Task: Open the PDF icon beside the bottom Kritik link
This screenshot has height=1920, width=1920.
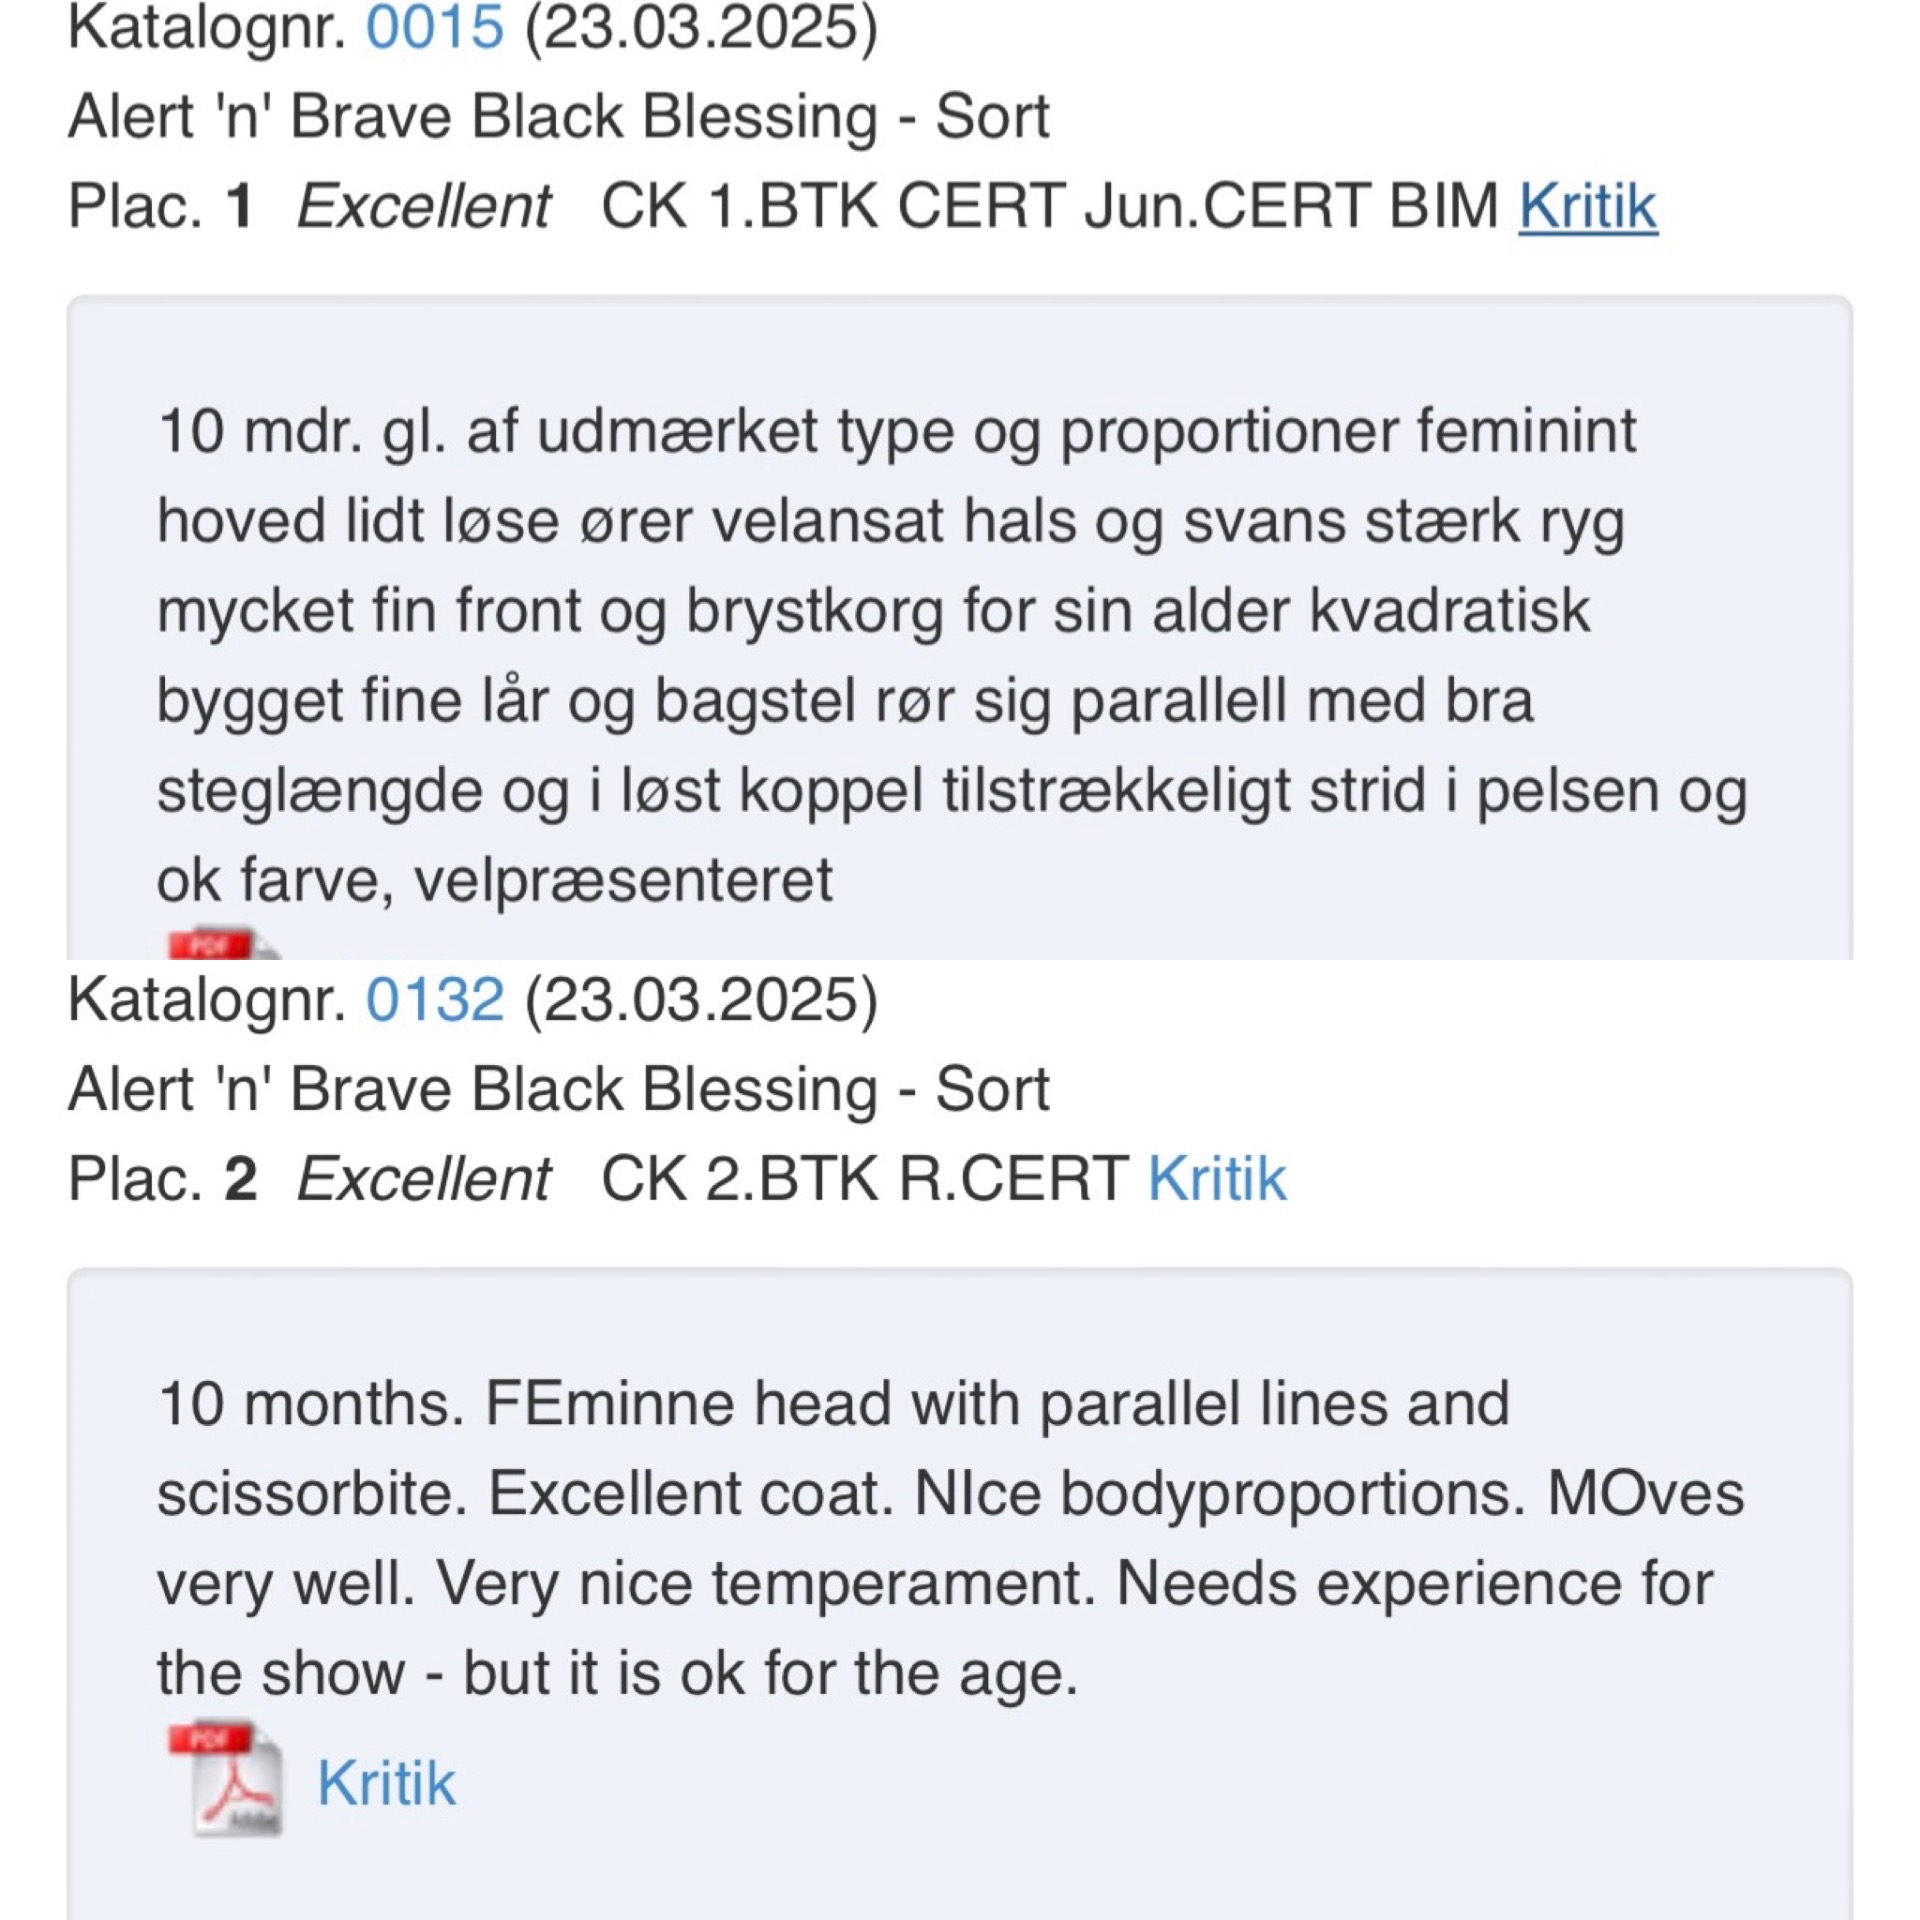Action: pyautogui.click(x=226, y=1780)
